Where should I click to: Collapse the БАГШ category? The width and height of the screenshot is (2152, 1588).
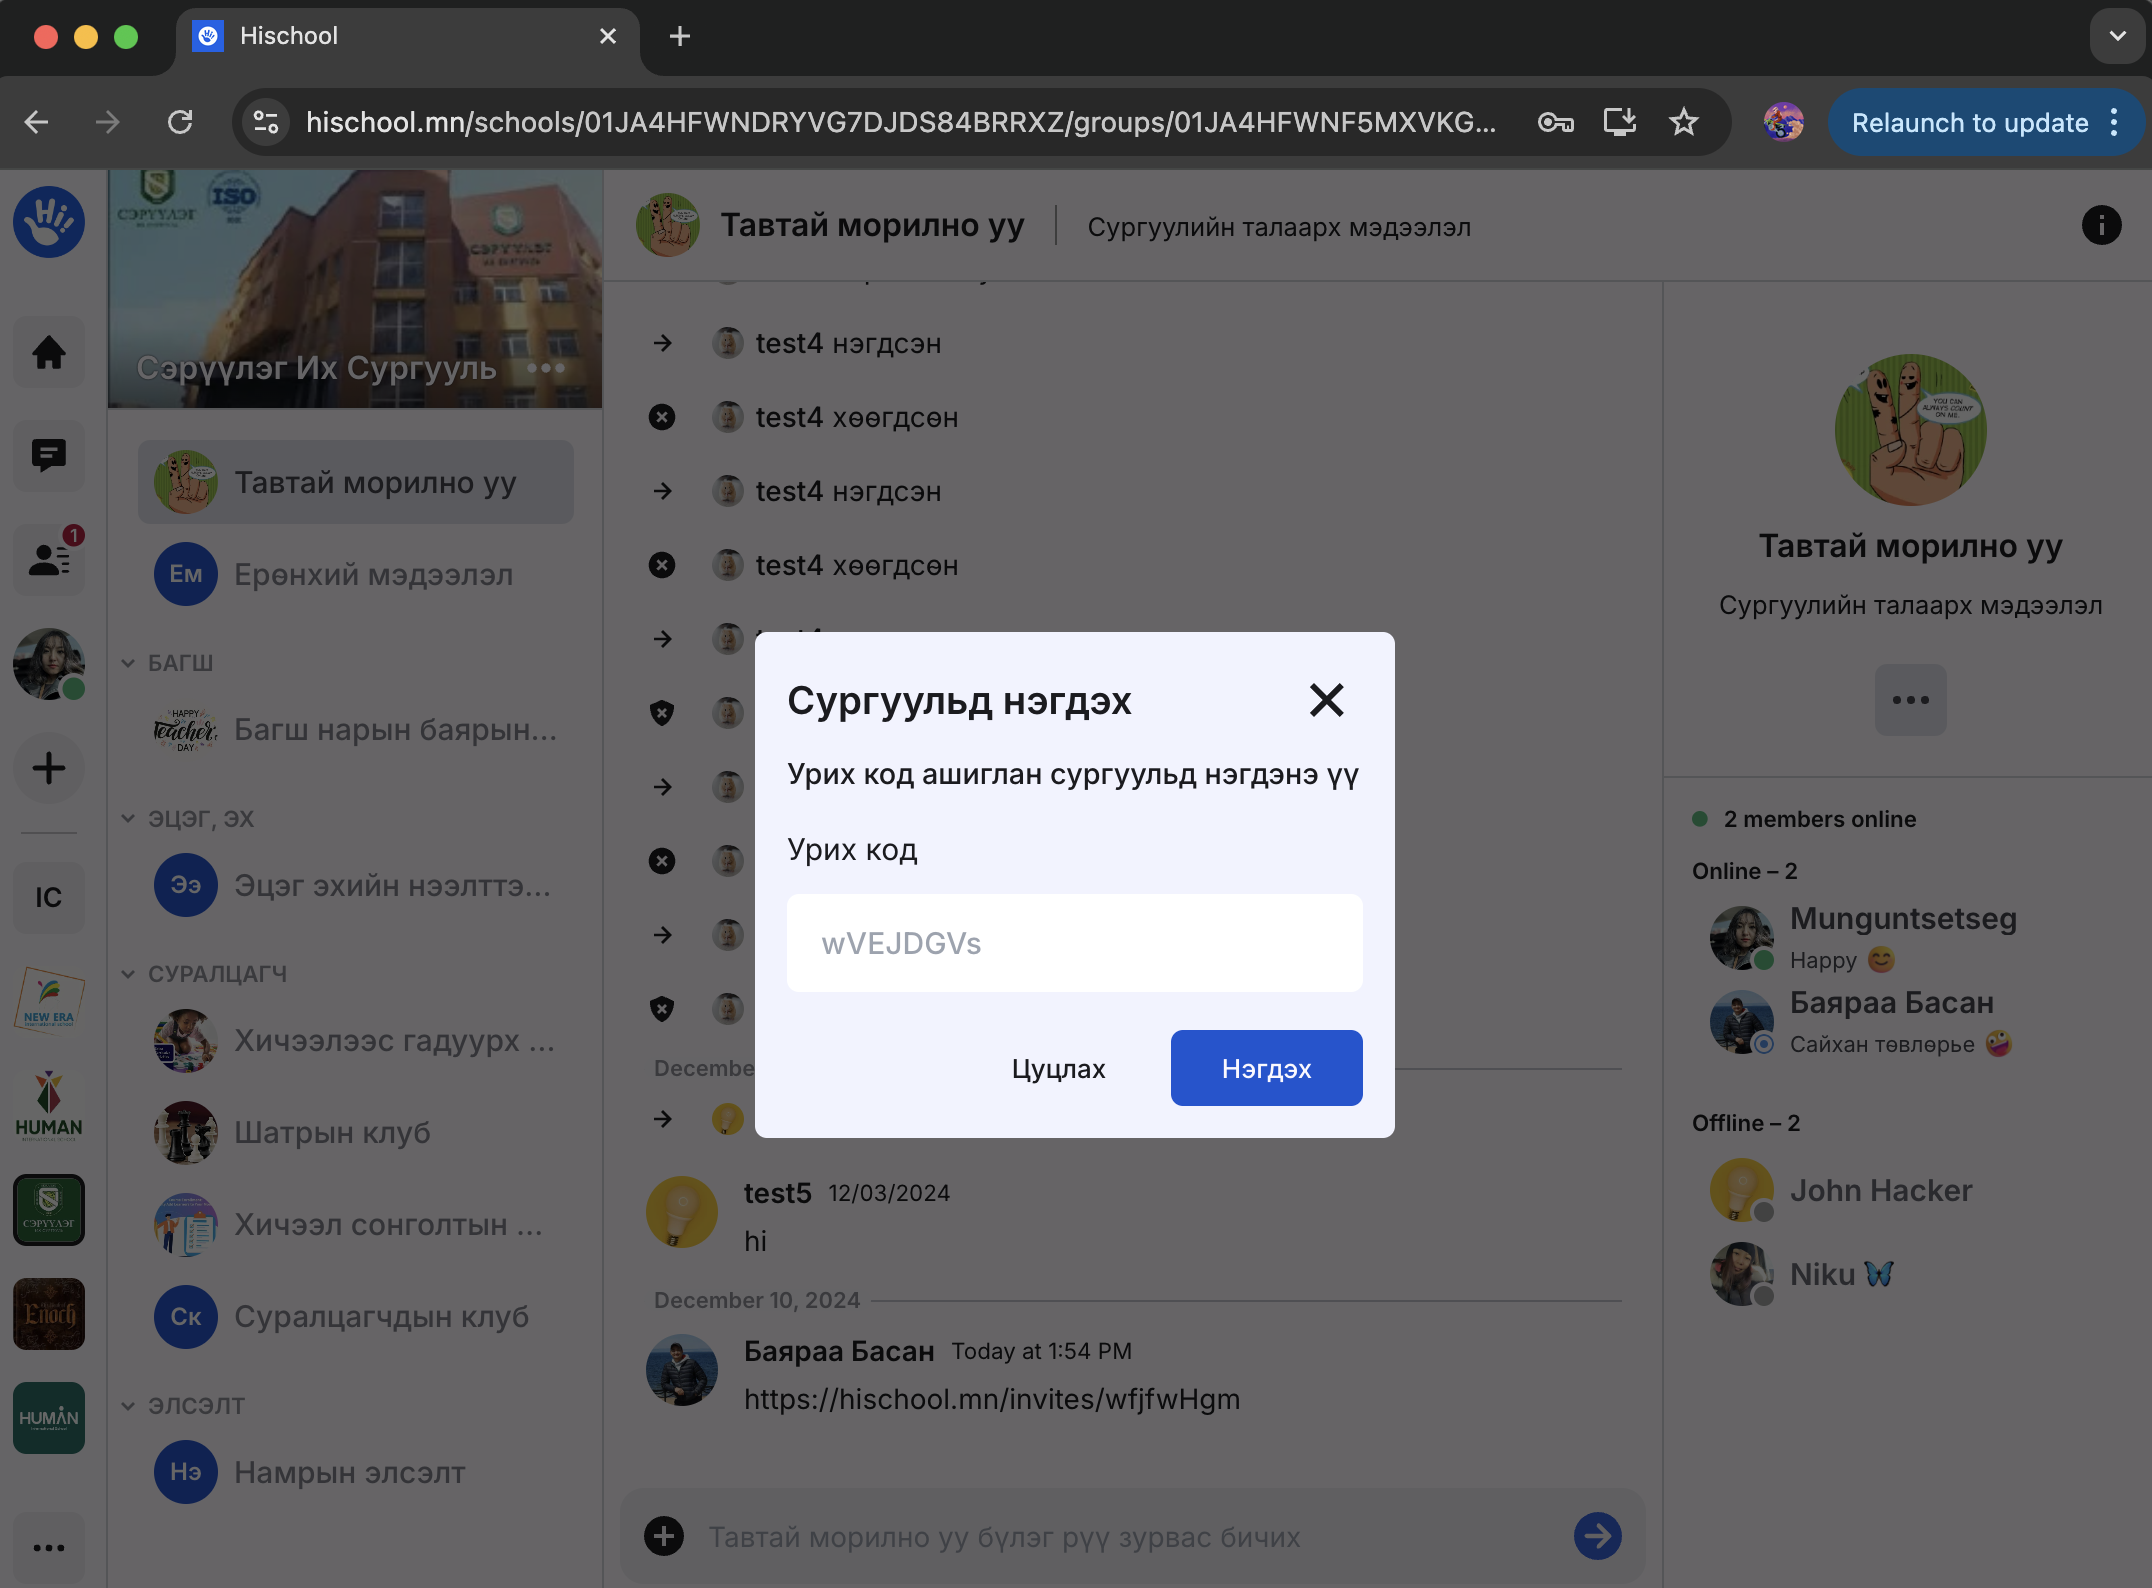pos(129,663)
